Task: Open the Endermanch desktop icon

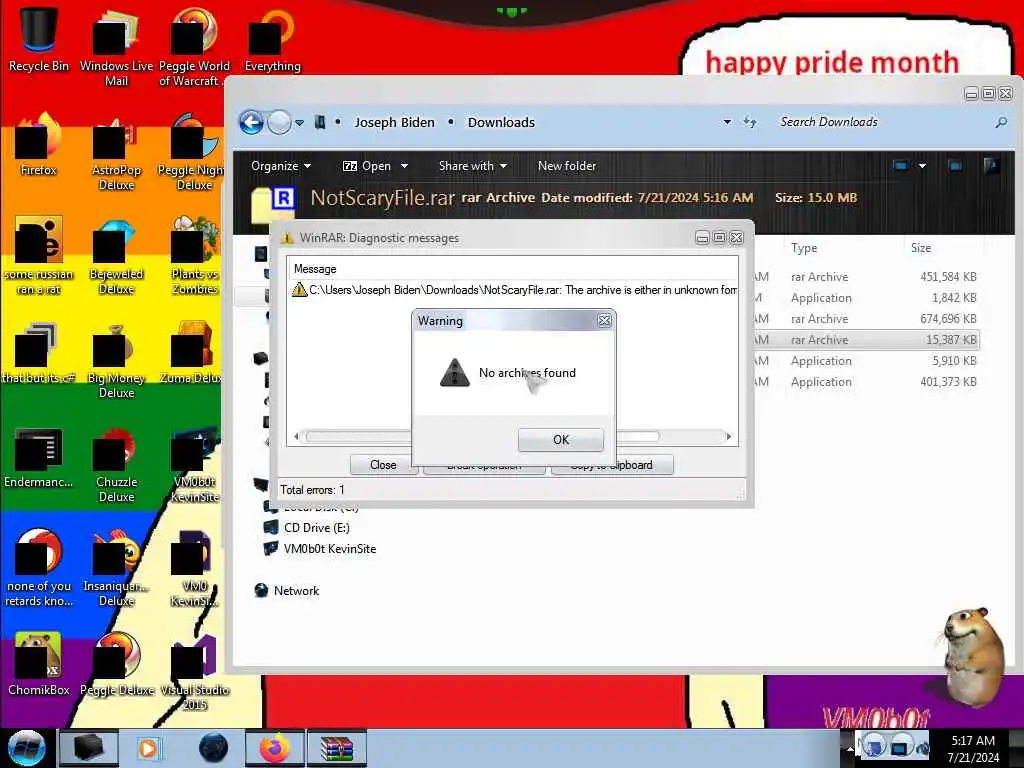Action: [39, 457]
